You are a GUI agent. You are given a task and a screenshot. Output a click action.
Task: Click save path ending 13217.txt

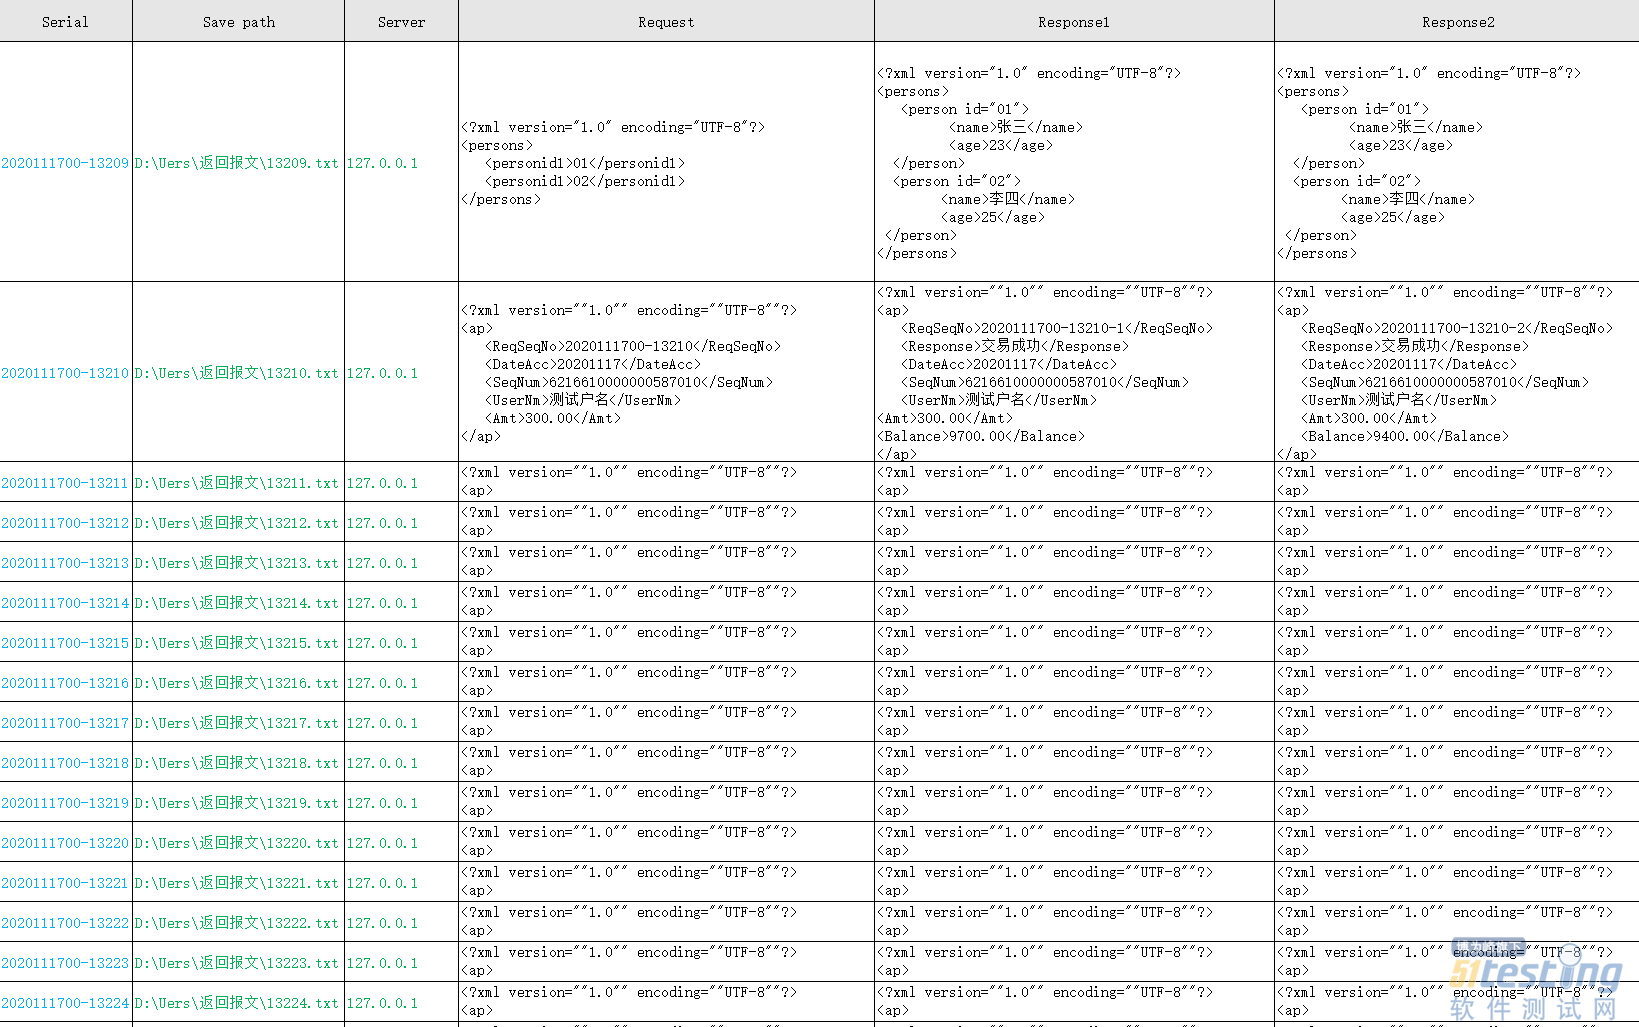(x=237, y=723)
